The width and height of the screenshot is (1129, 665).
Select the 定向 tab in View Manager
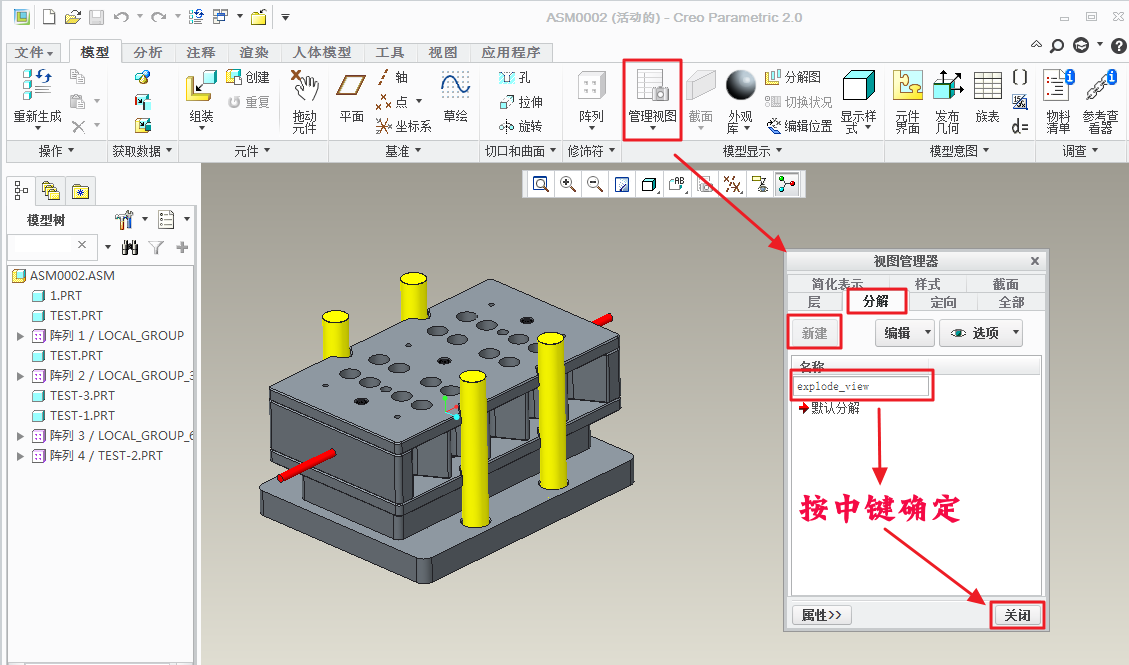point(943,302)
